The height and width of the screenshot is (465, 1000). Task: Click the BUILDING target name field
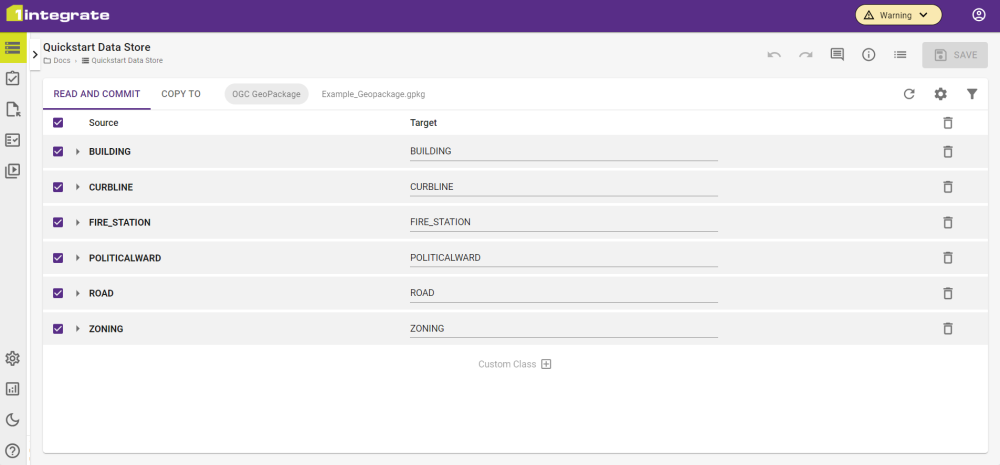(x=564, y=152)
